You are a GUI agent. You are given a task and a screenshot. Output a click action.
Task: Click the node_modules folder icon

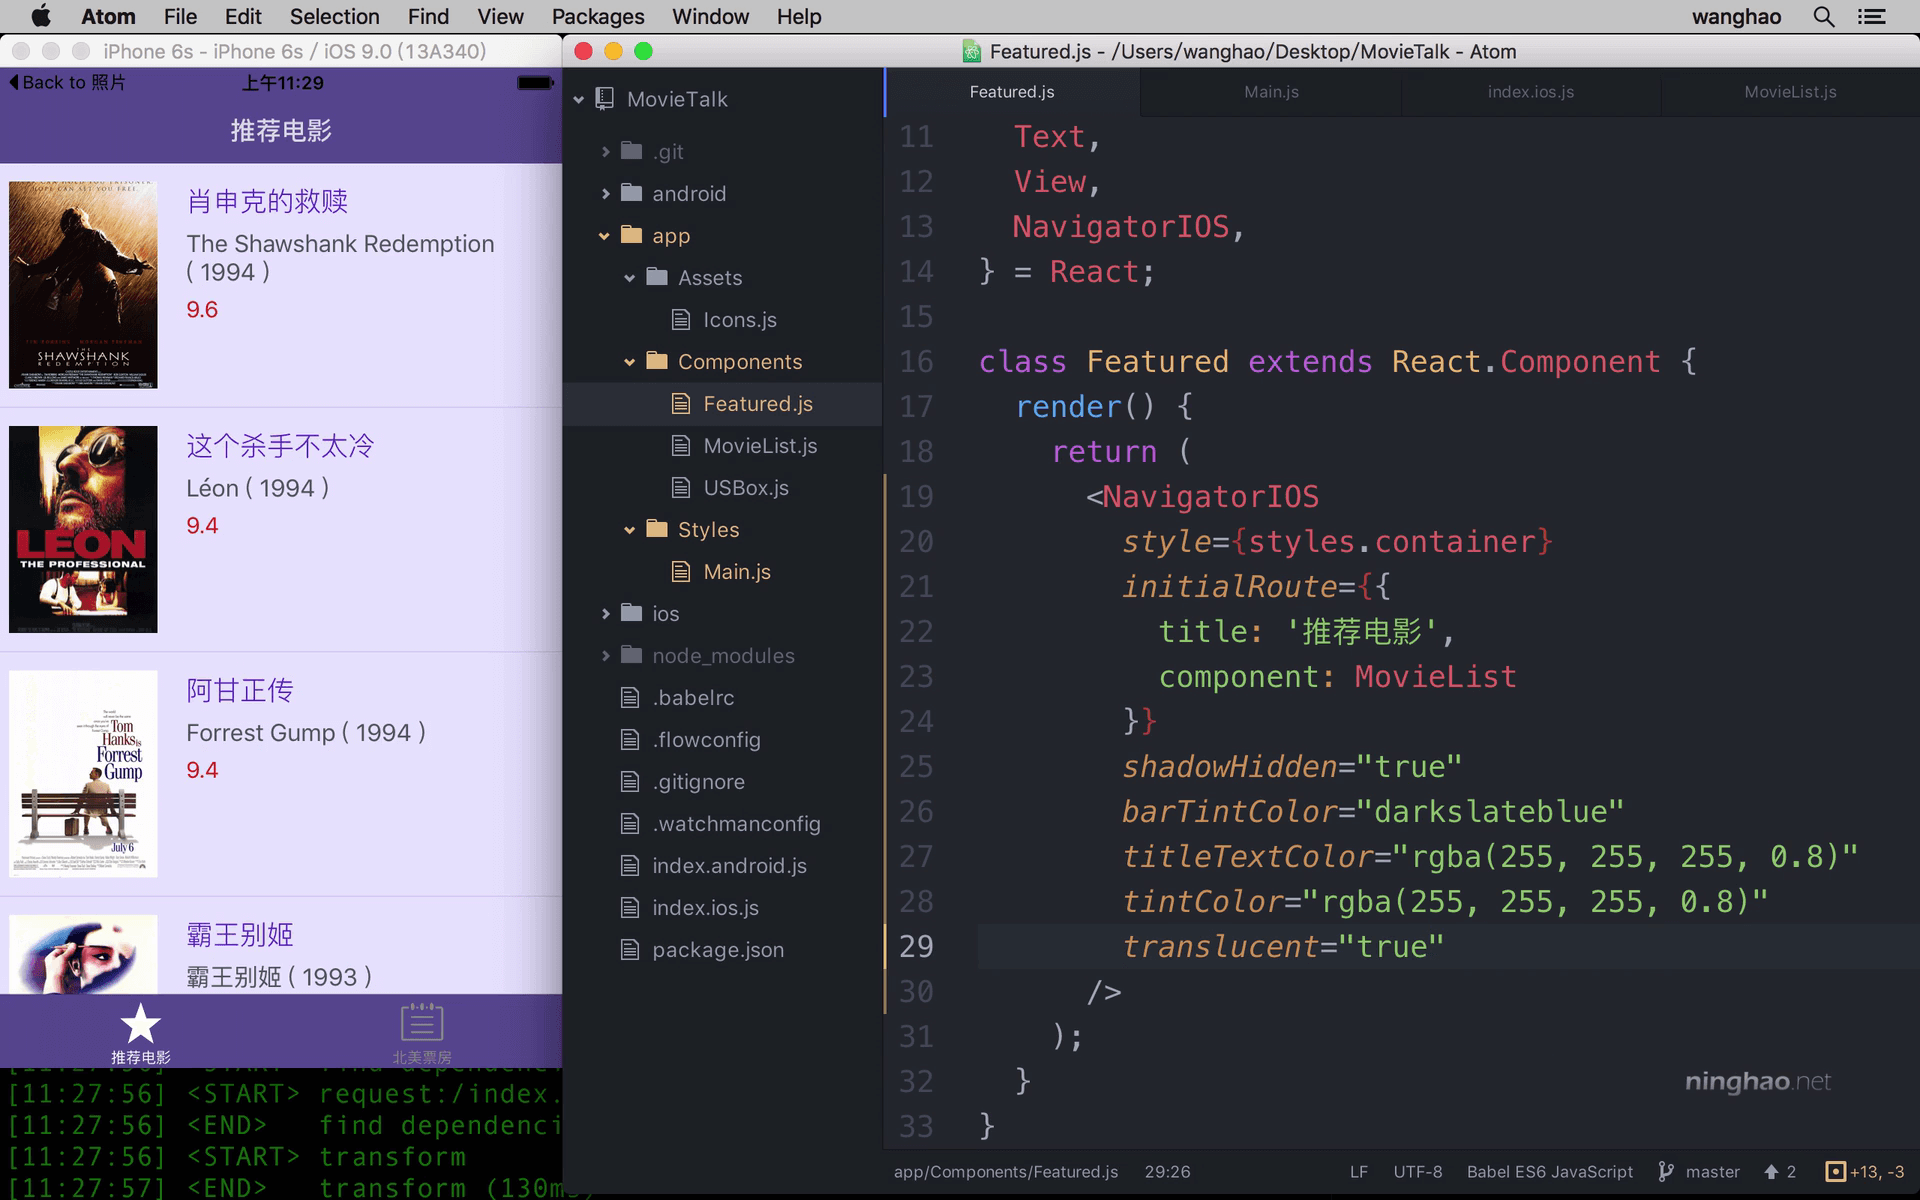(x=631, y=655)
